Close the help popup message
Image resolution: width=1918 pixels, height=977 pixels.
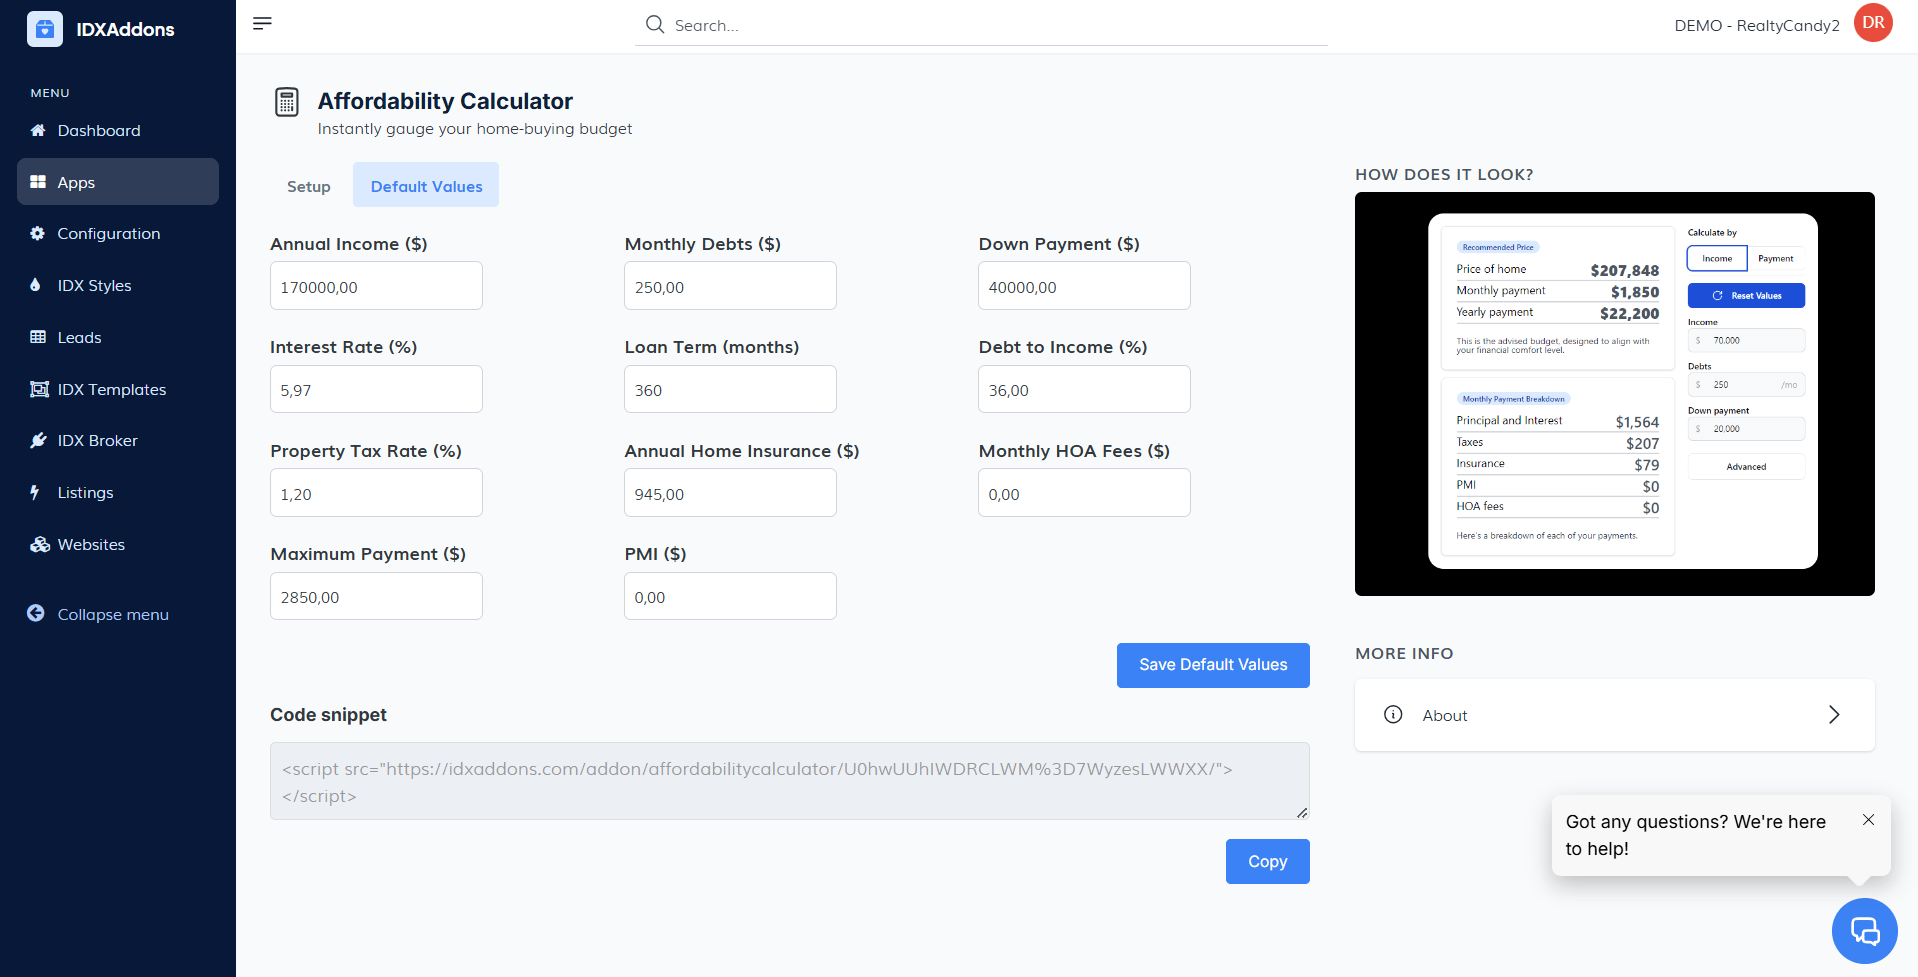(x=1868, y=820)
